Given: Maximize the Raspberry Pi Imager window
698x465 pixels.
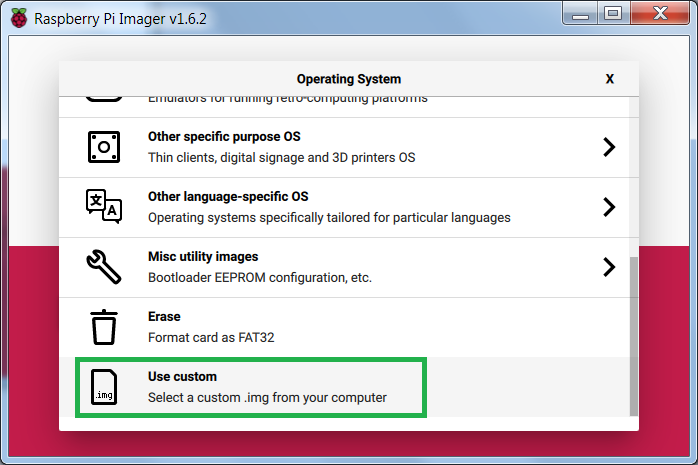Looking at the screenshot, I should (613, 13).
